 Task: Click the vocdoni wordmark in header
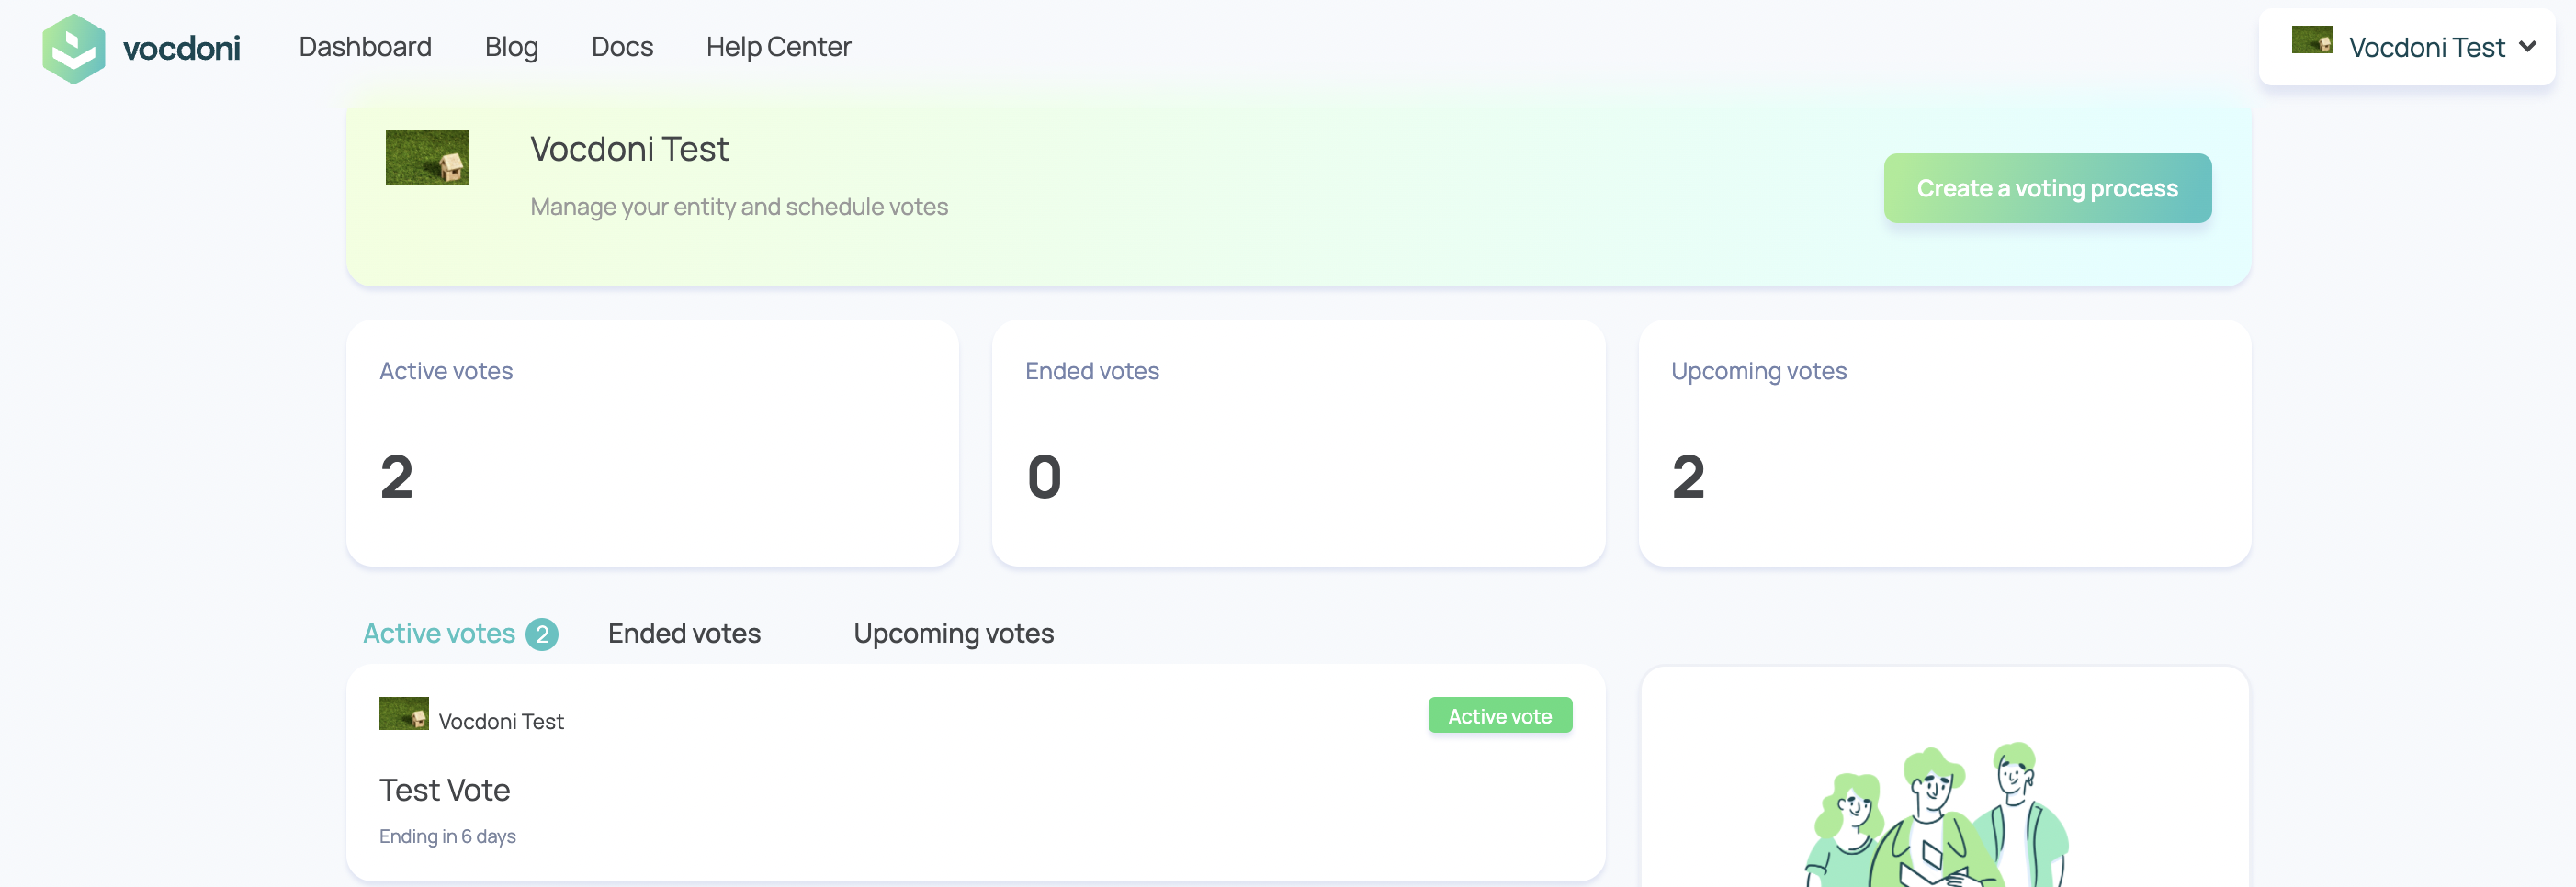[x=181, y=48]
